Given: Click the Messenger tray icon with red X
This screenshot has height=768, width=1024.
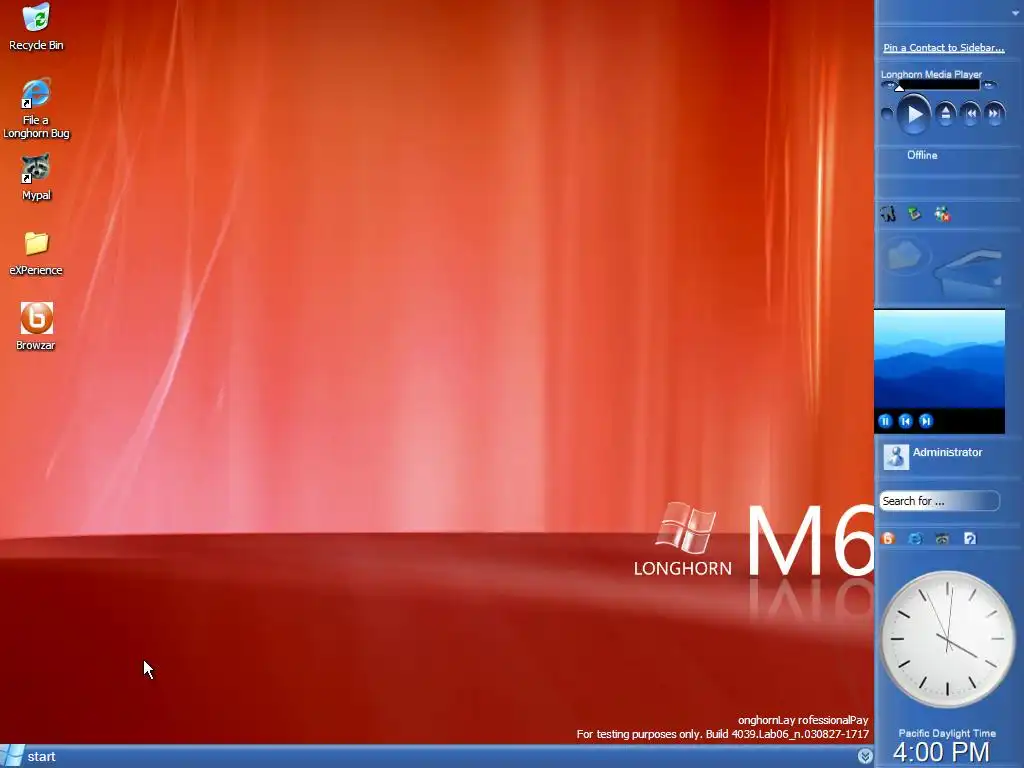Looking at the screenshot, I should tap(942, 214).
